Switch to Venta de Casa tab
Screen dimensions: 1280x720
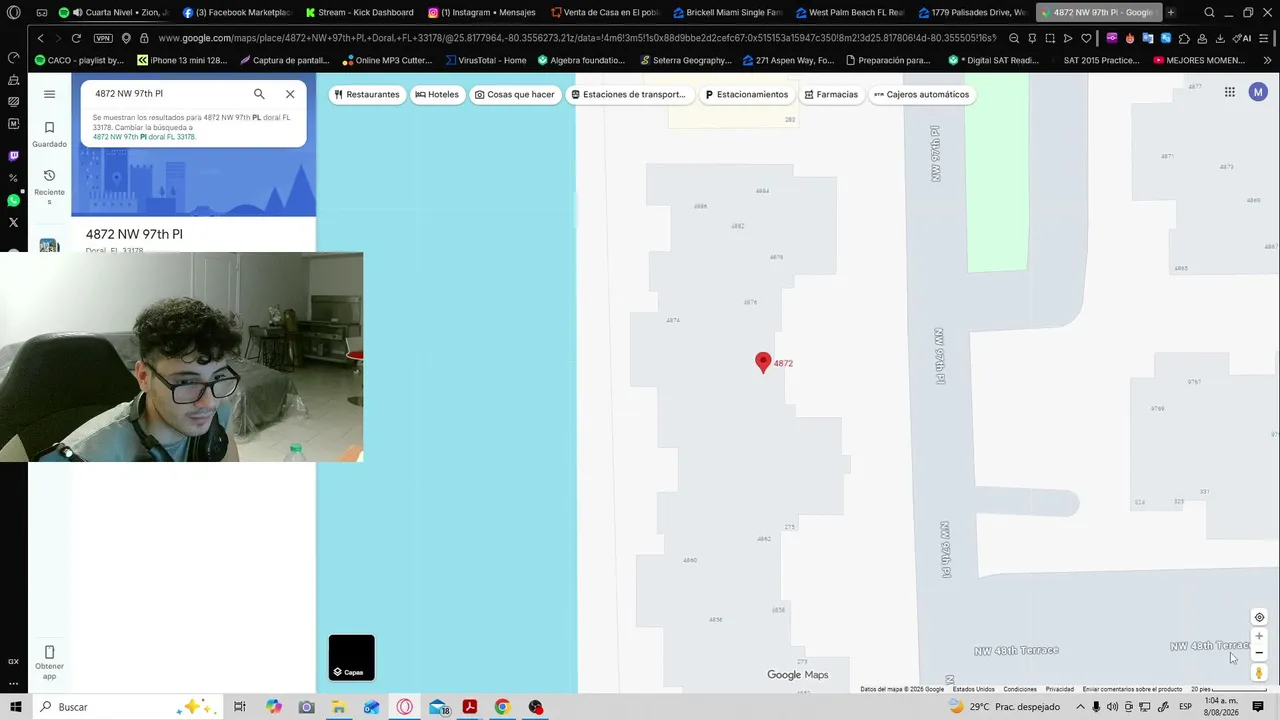click(x=605, y=13)
